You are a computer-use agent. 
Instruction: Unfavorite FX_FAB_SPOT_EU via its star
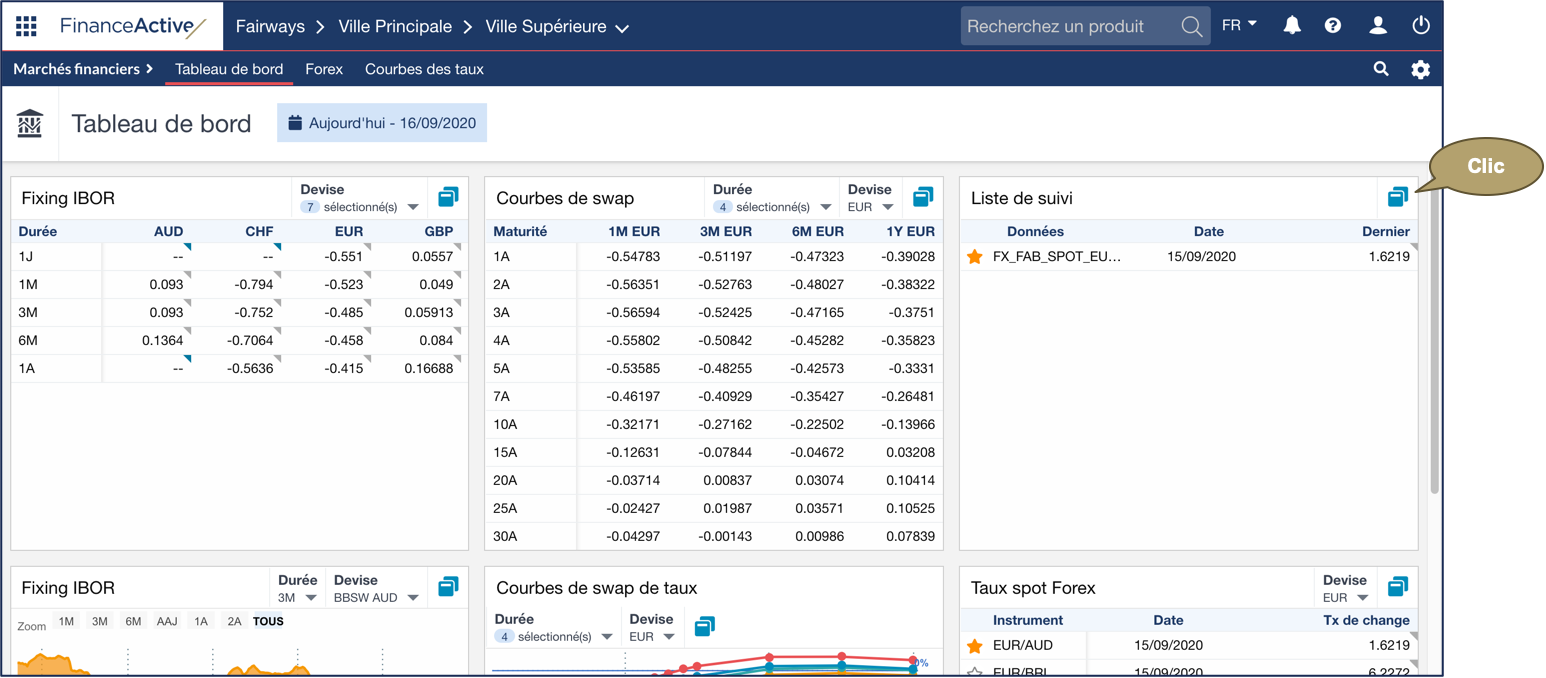click(975, 257)
